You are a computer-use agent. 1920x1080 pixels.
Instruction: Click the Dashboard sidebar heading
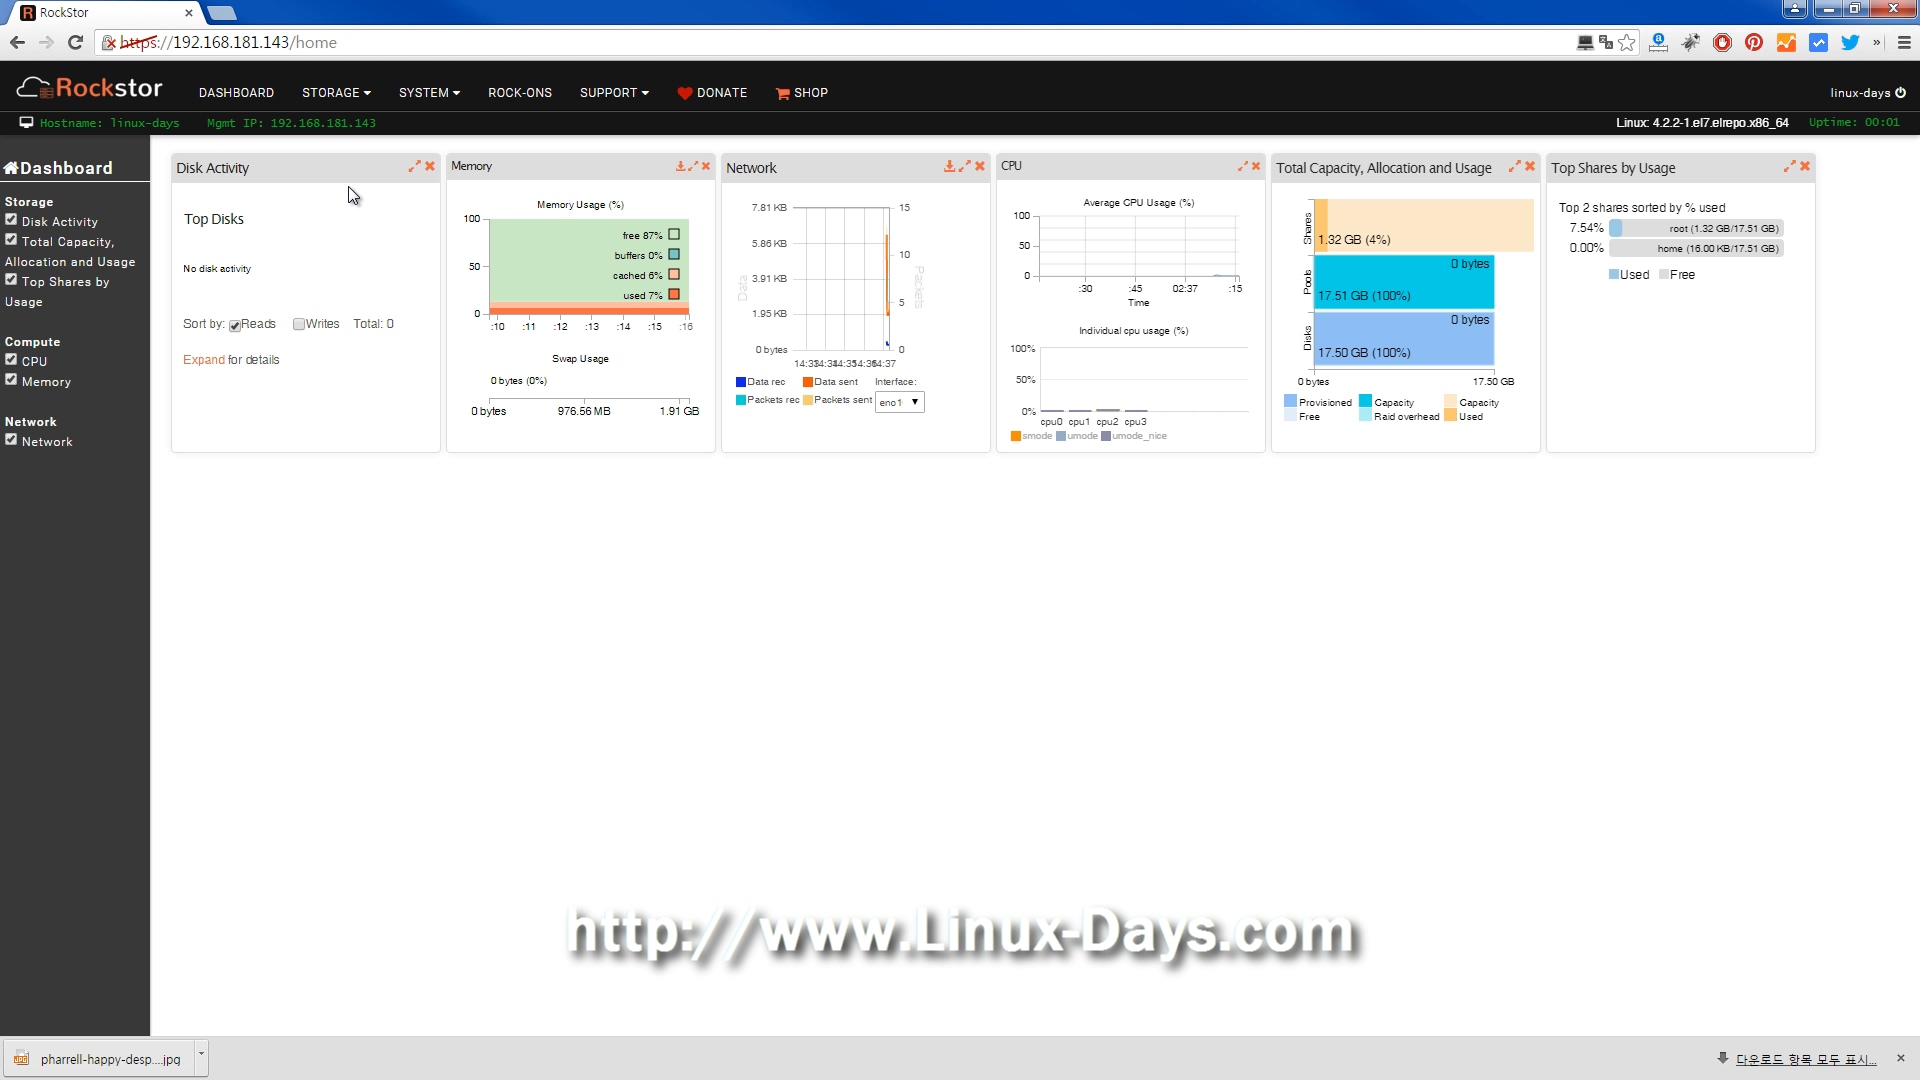click(59, 168)
